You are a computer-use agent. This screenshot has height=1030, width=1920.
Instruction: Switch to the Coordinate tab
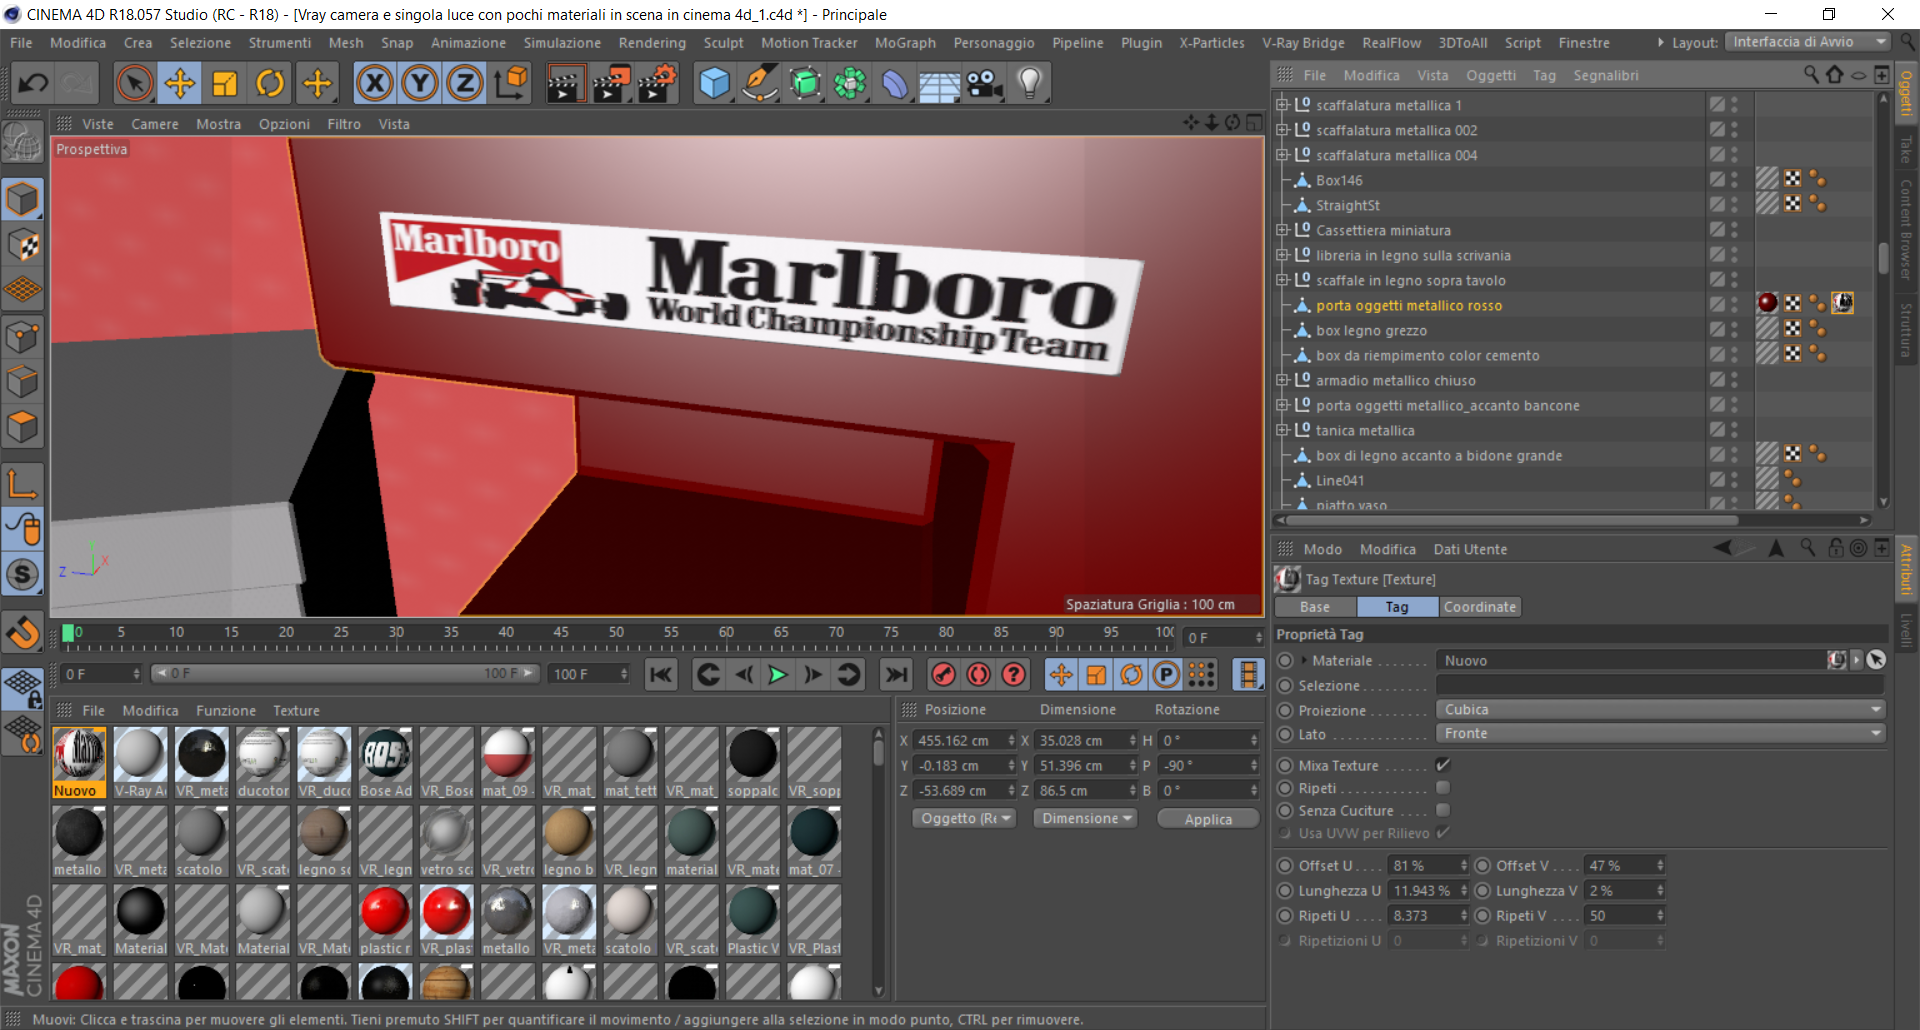pos(1480,607)
